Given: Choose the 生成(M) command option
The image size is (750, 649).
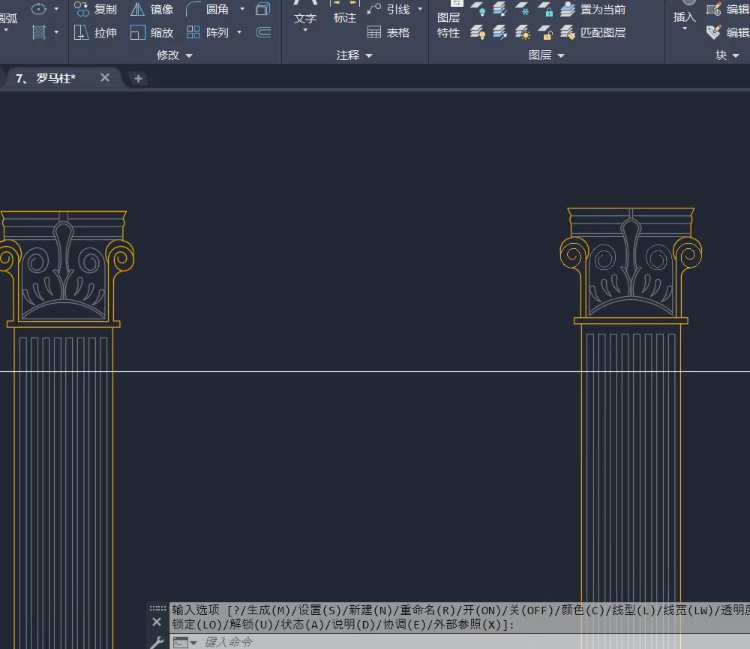Looking at the screenshot, I should (x=269, y=610).
